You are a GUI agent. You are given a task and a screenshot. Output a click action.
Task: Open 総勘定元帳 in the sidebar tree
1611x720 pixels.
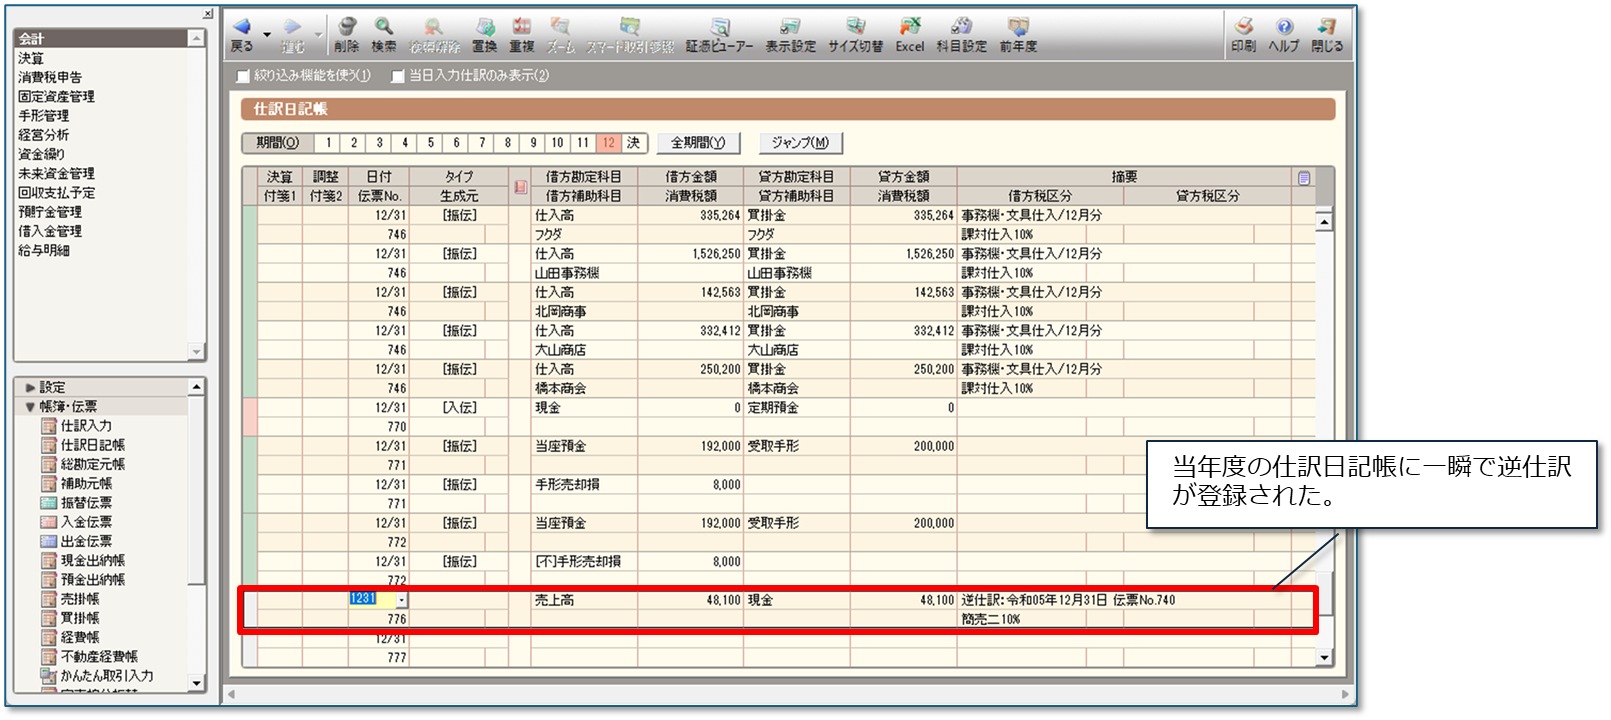(92, 465)
